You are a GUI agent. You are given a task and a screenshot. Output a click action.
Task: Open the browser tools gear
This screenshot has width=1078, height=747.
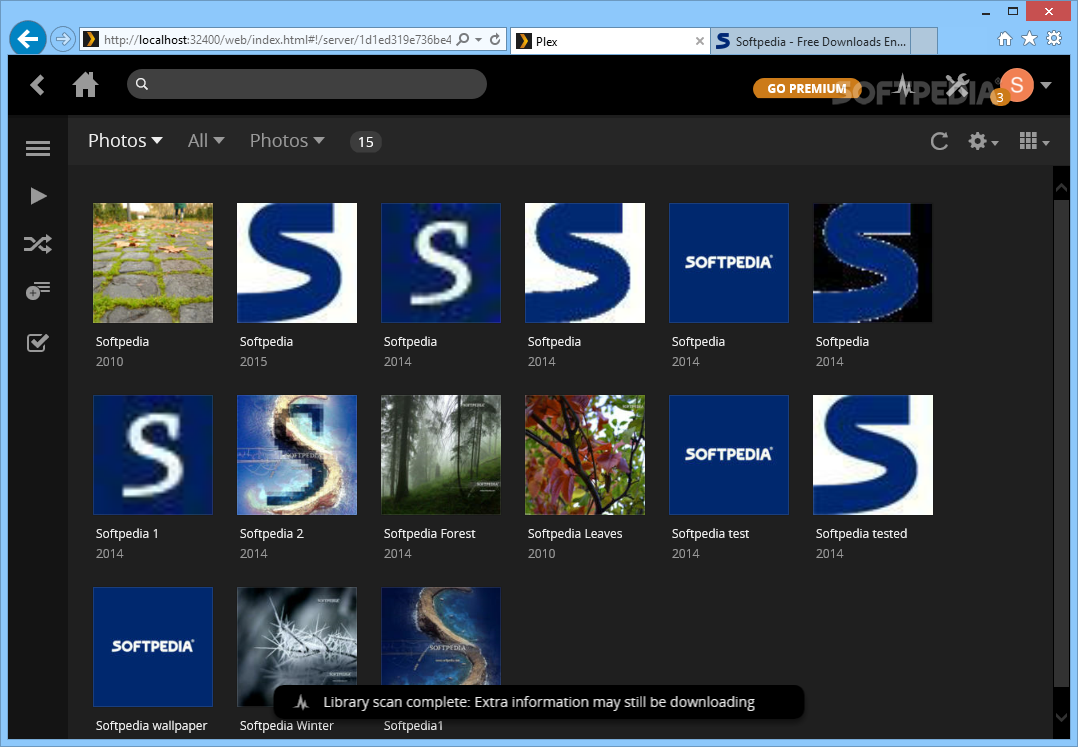(x=1054, y=38)
